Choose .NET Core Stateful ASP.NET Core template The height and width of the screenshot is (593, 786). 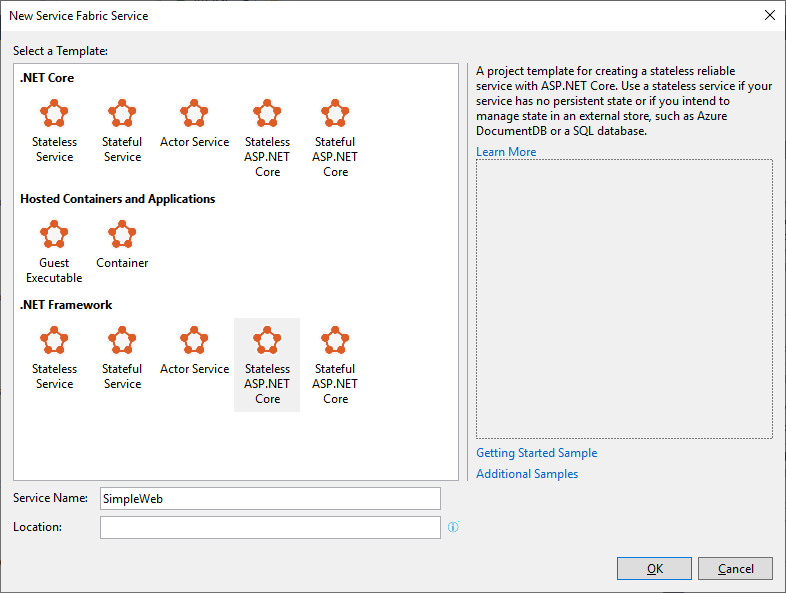tap(335, 137)
